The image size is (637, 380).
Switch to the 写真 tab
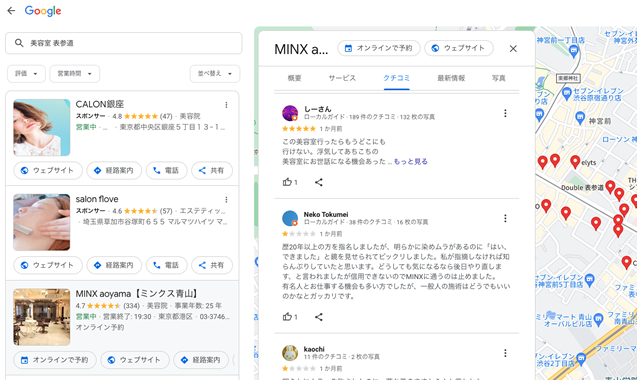point(498,78)
